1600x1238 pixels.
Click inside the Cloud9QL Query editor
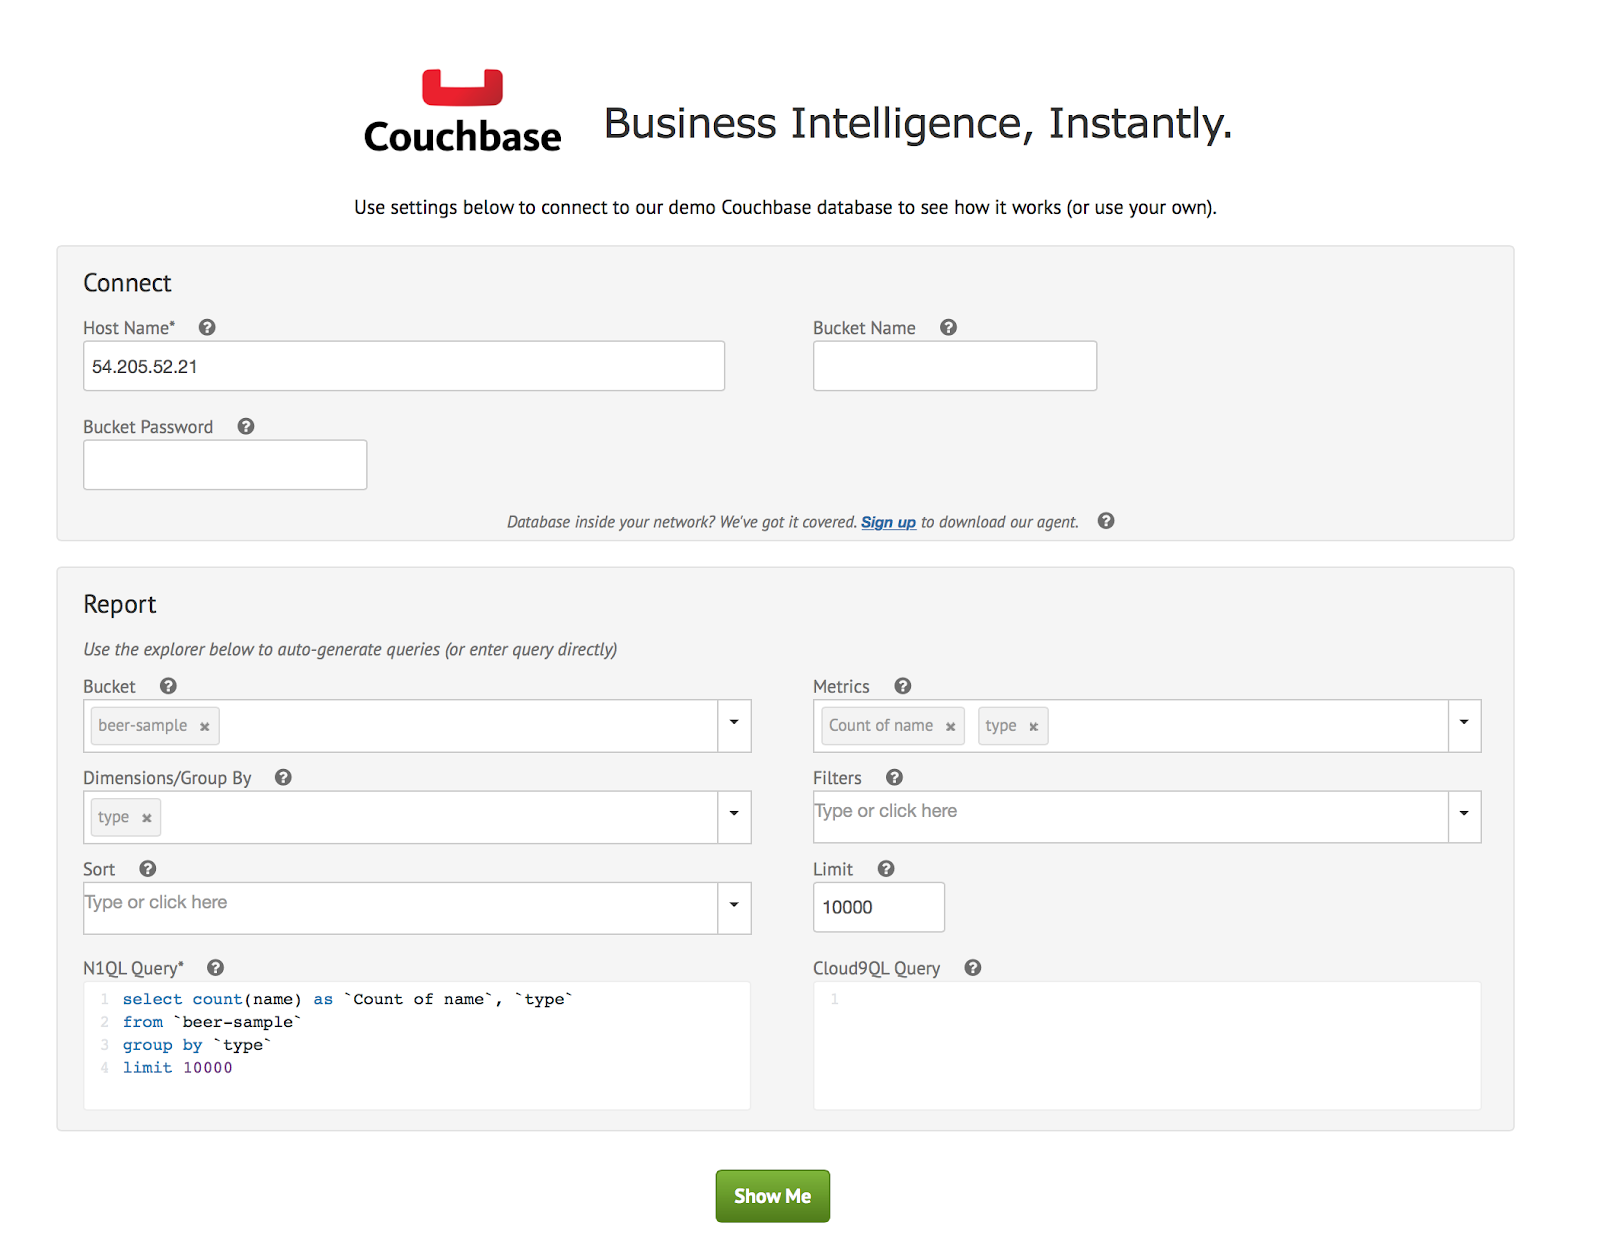click(x=1146, y=1045)
